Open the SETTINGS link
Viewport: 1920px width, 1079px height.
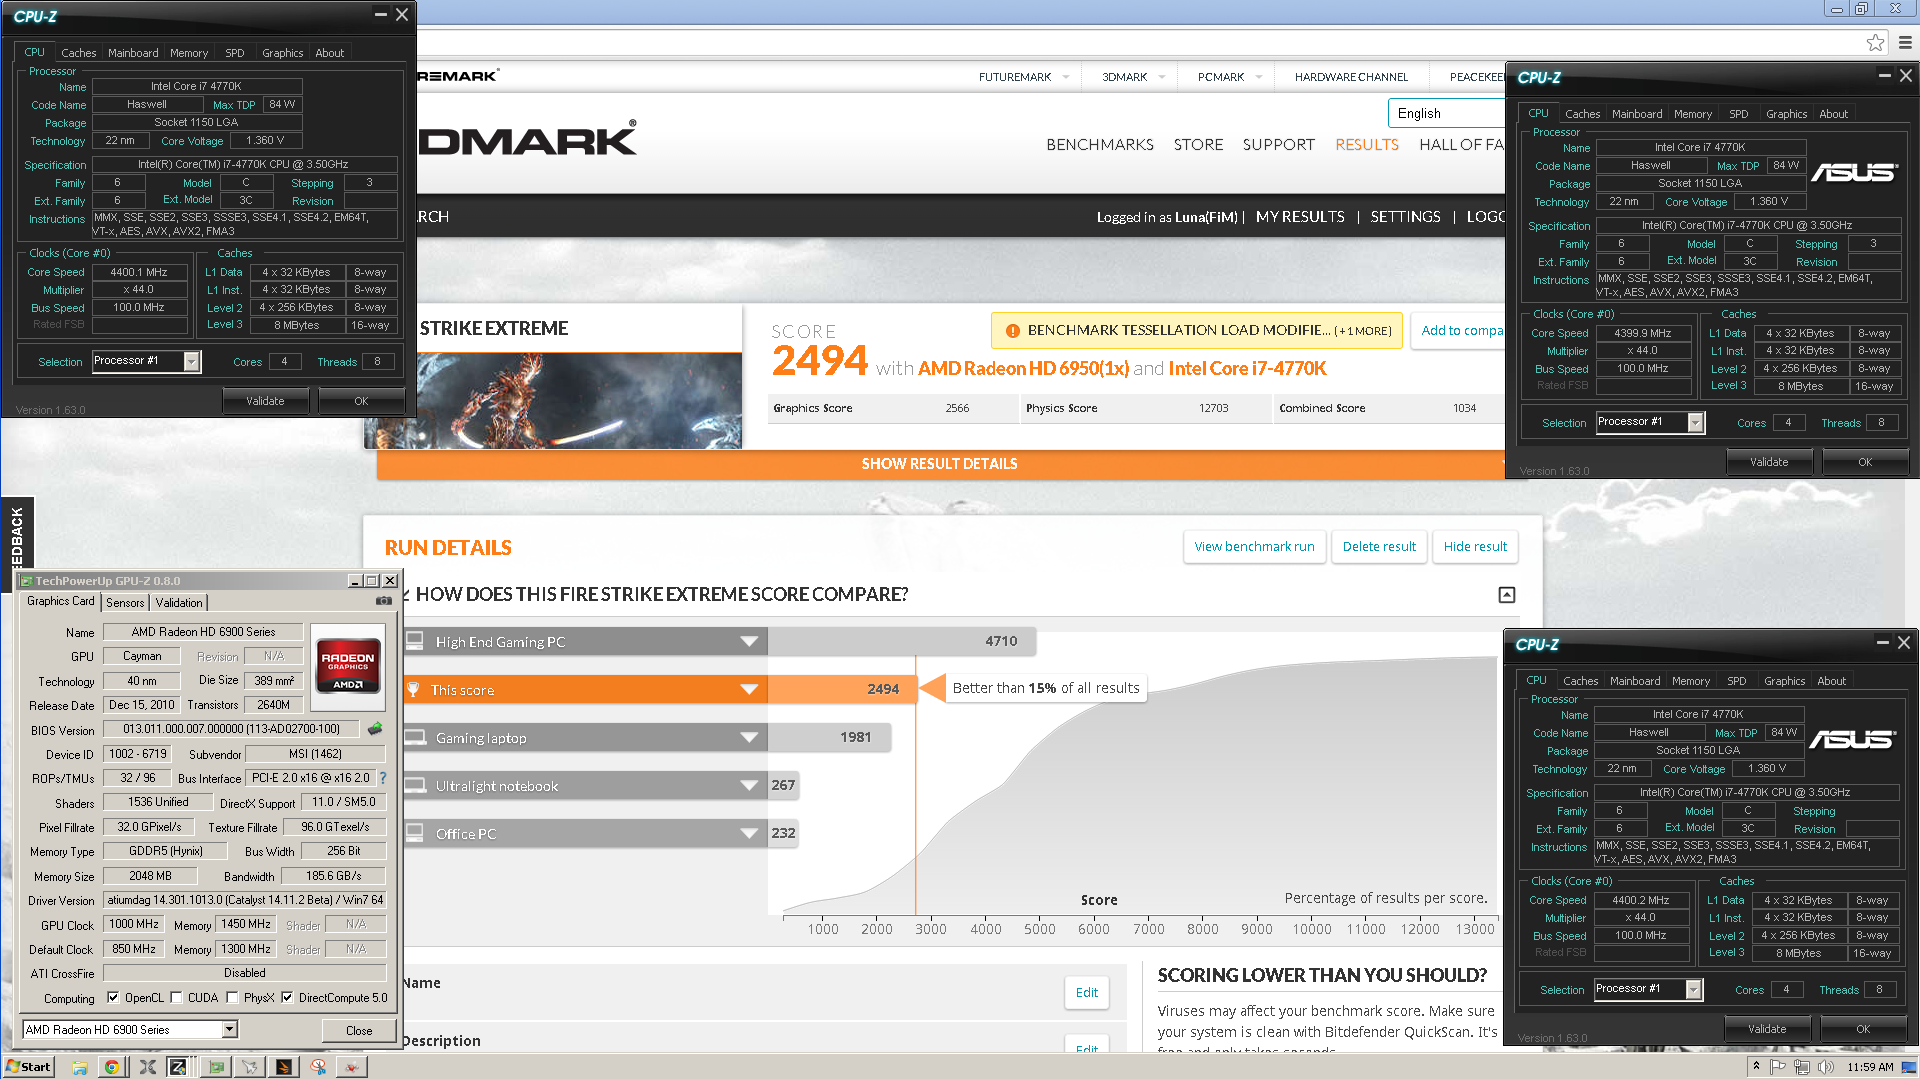coord(1405,217)
